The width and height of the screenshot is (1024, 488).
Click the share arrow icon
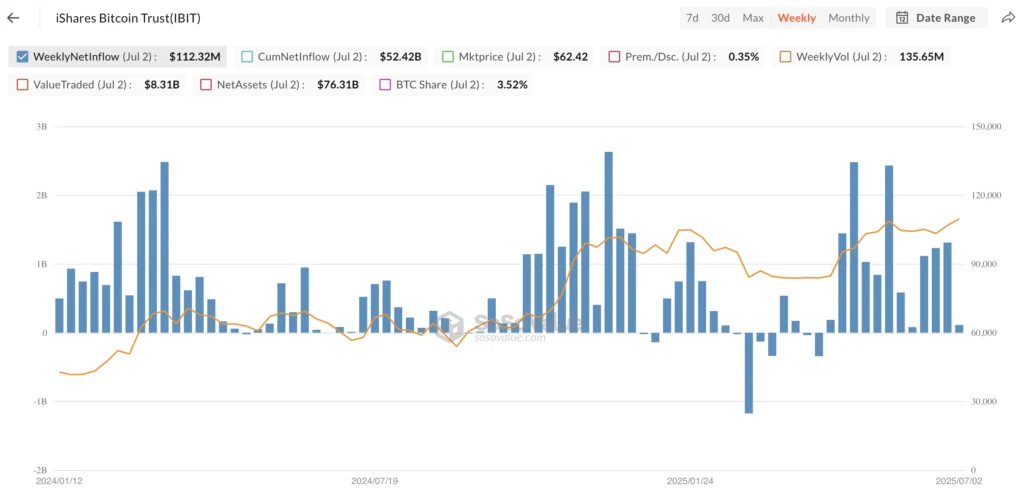(1008, 18)
